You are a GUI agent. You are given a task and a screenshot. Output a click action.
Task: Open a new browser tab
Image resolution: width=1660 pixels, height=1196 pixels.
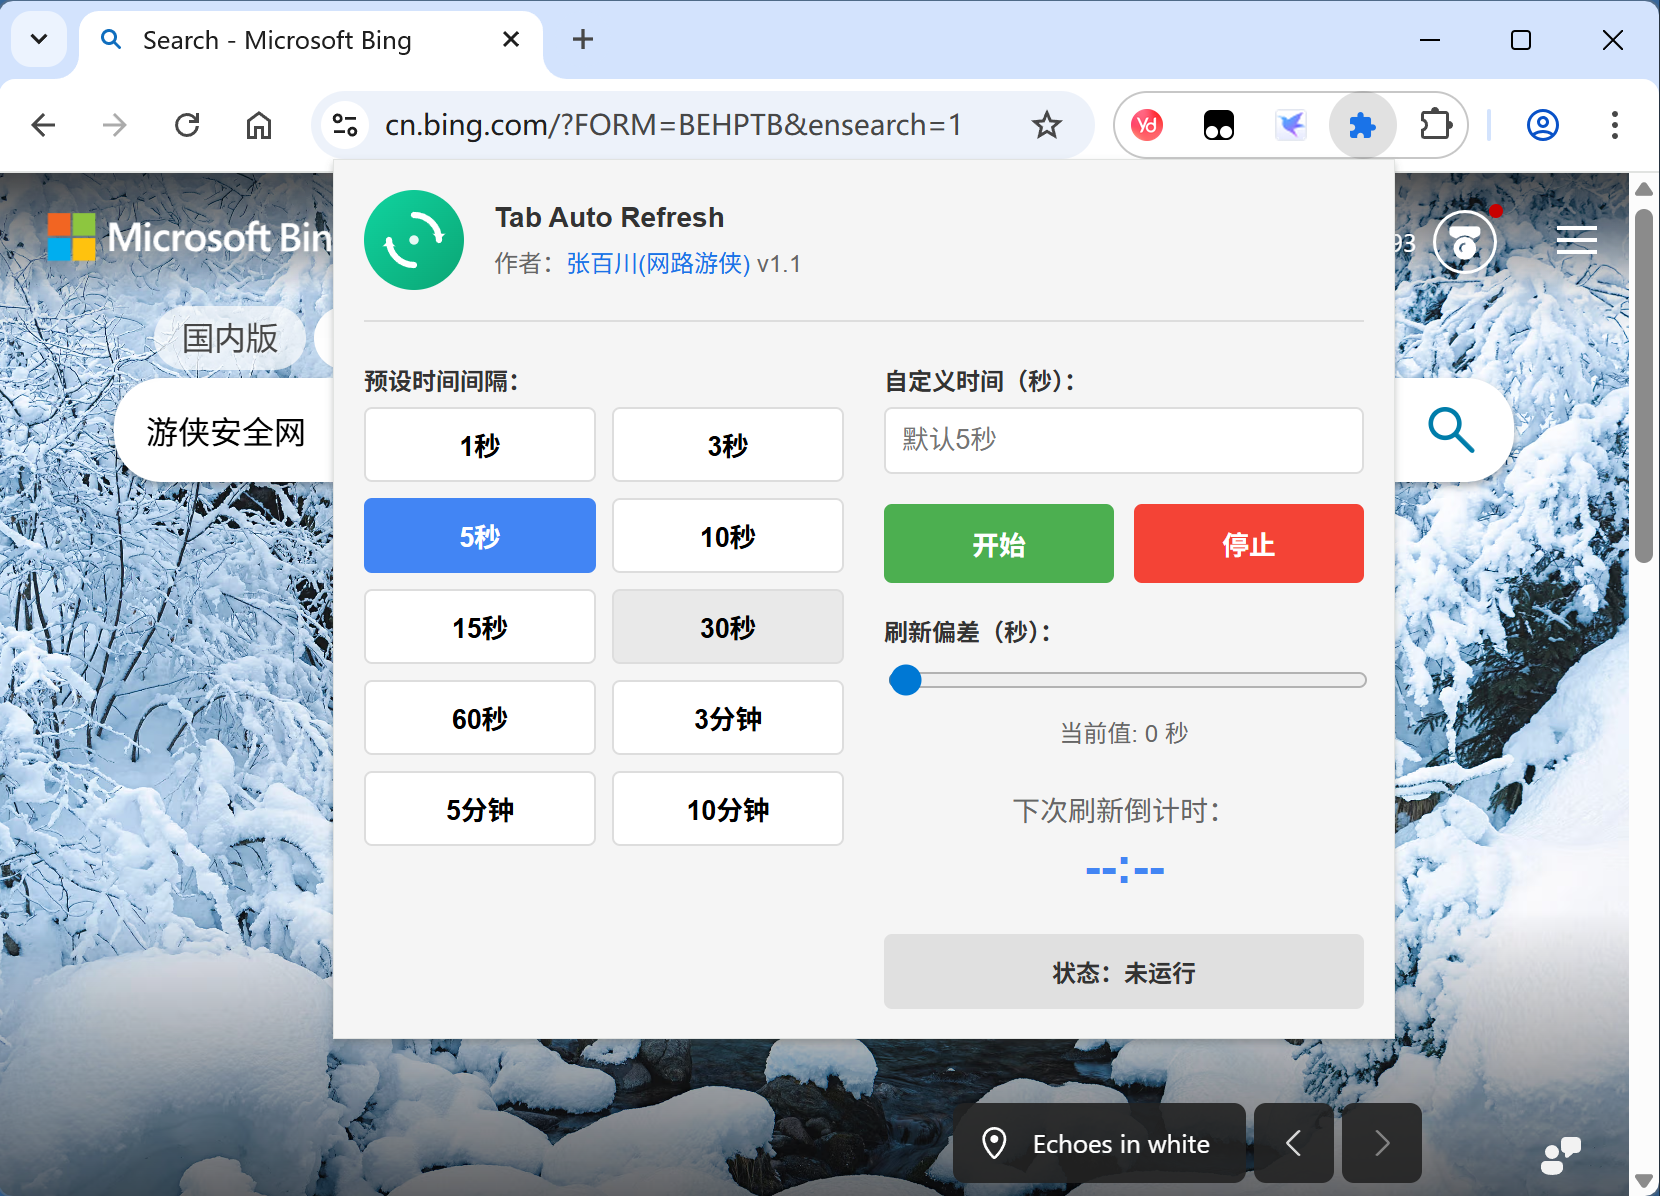[x=583, y=40]
